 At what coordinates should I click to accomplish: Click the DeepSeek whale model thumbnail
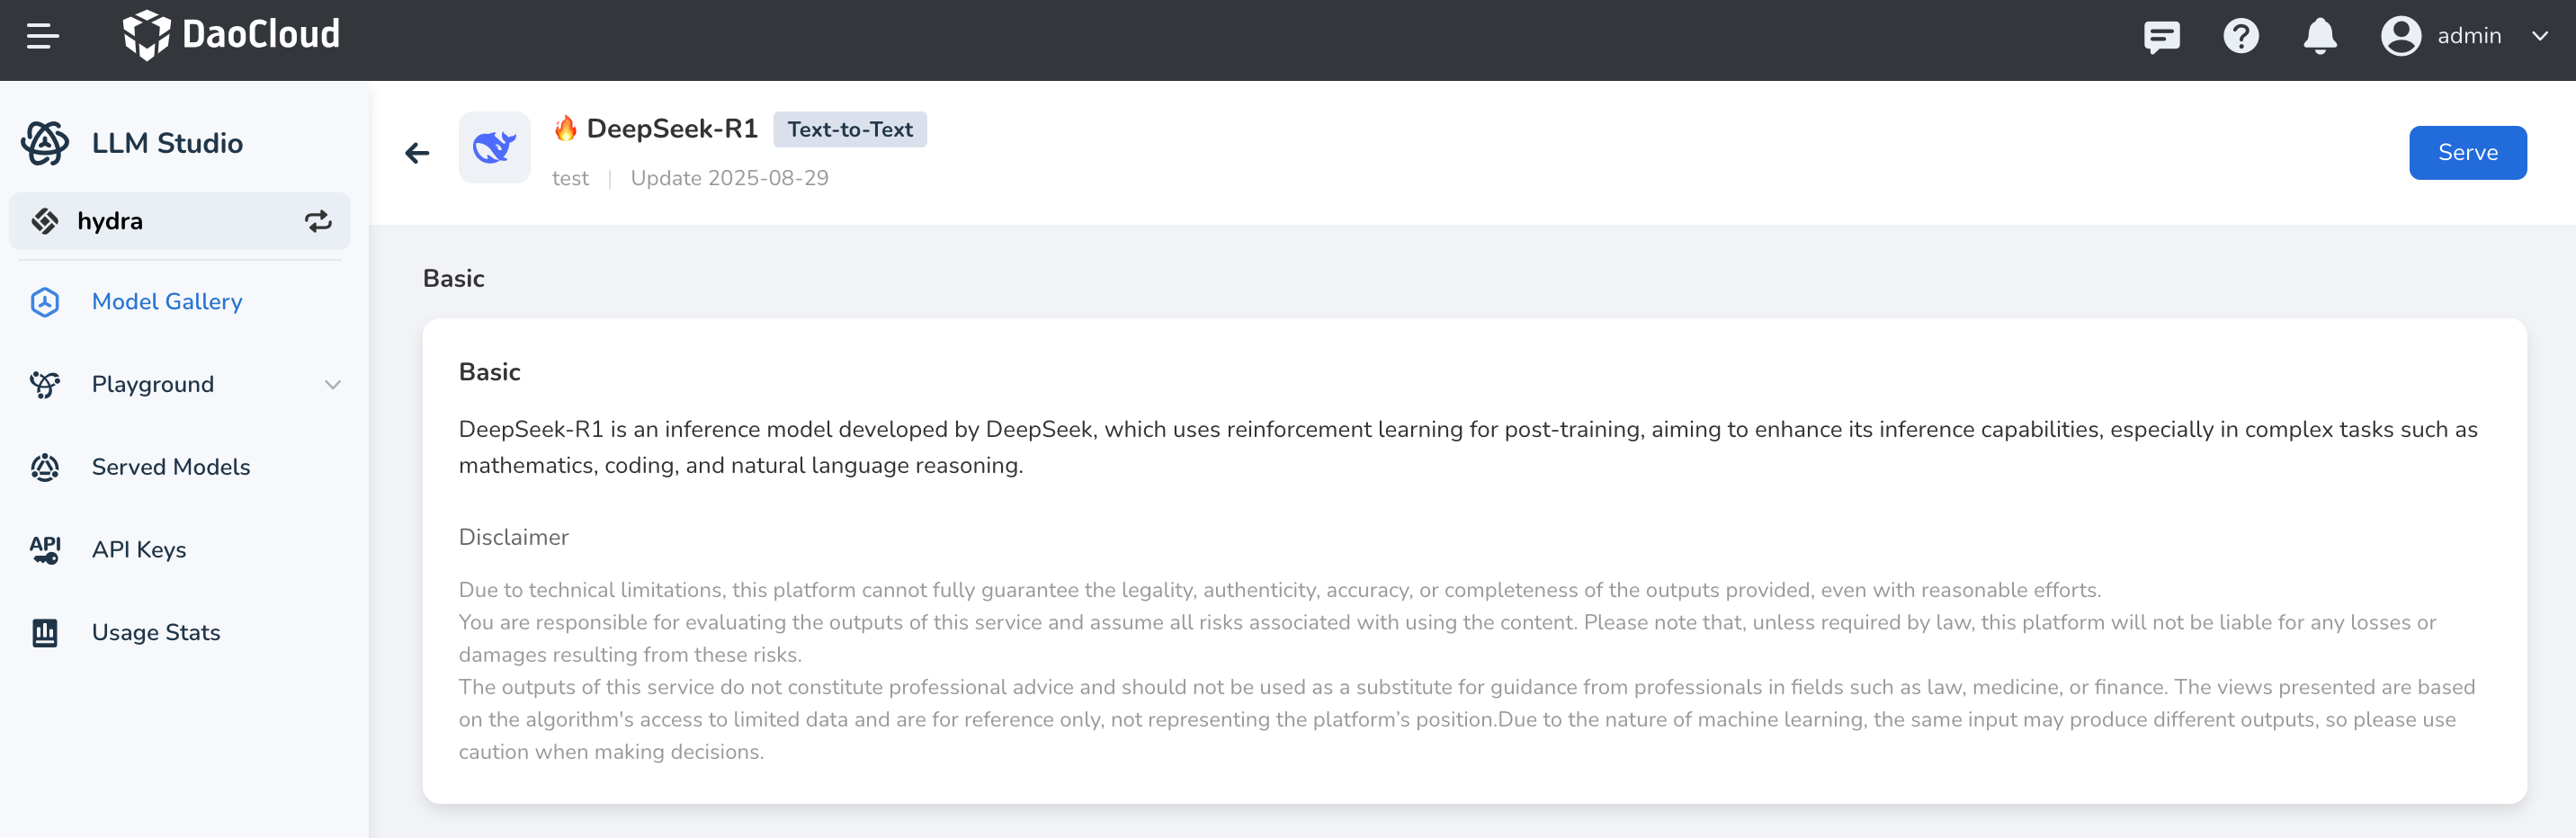(x=494, y=148)
